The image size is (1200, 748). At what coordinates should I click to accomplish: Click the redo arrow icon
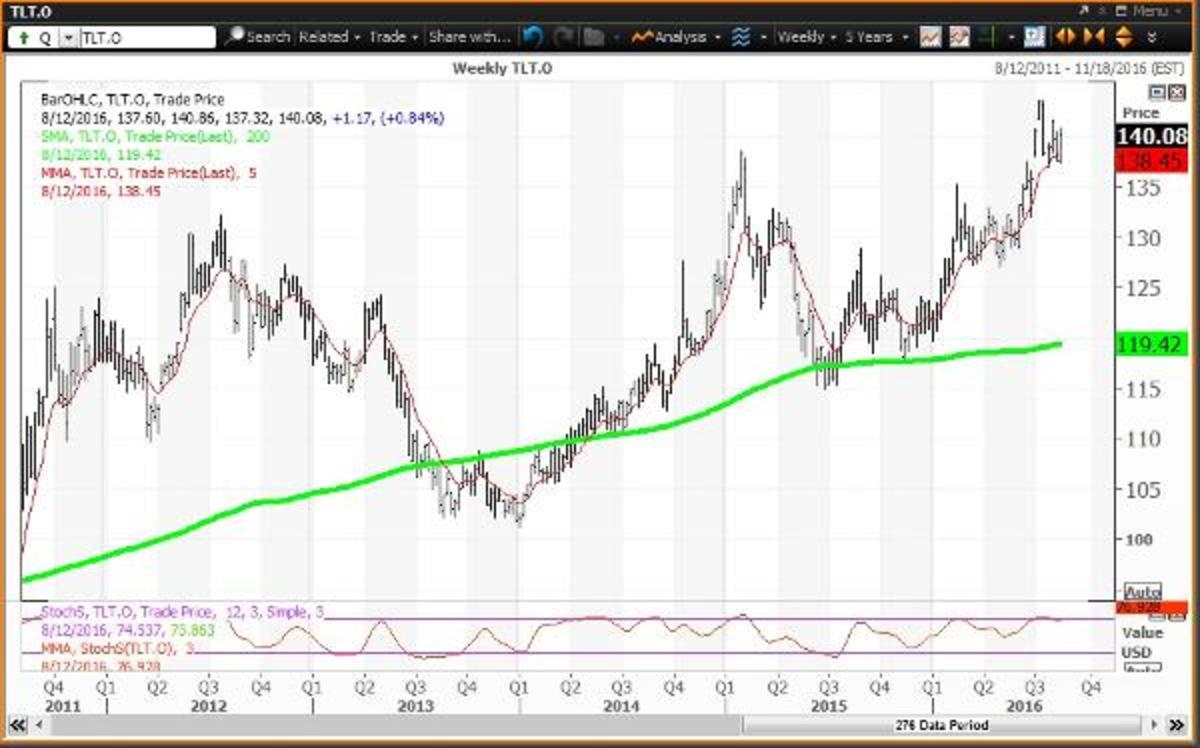tap(564, 37)
